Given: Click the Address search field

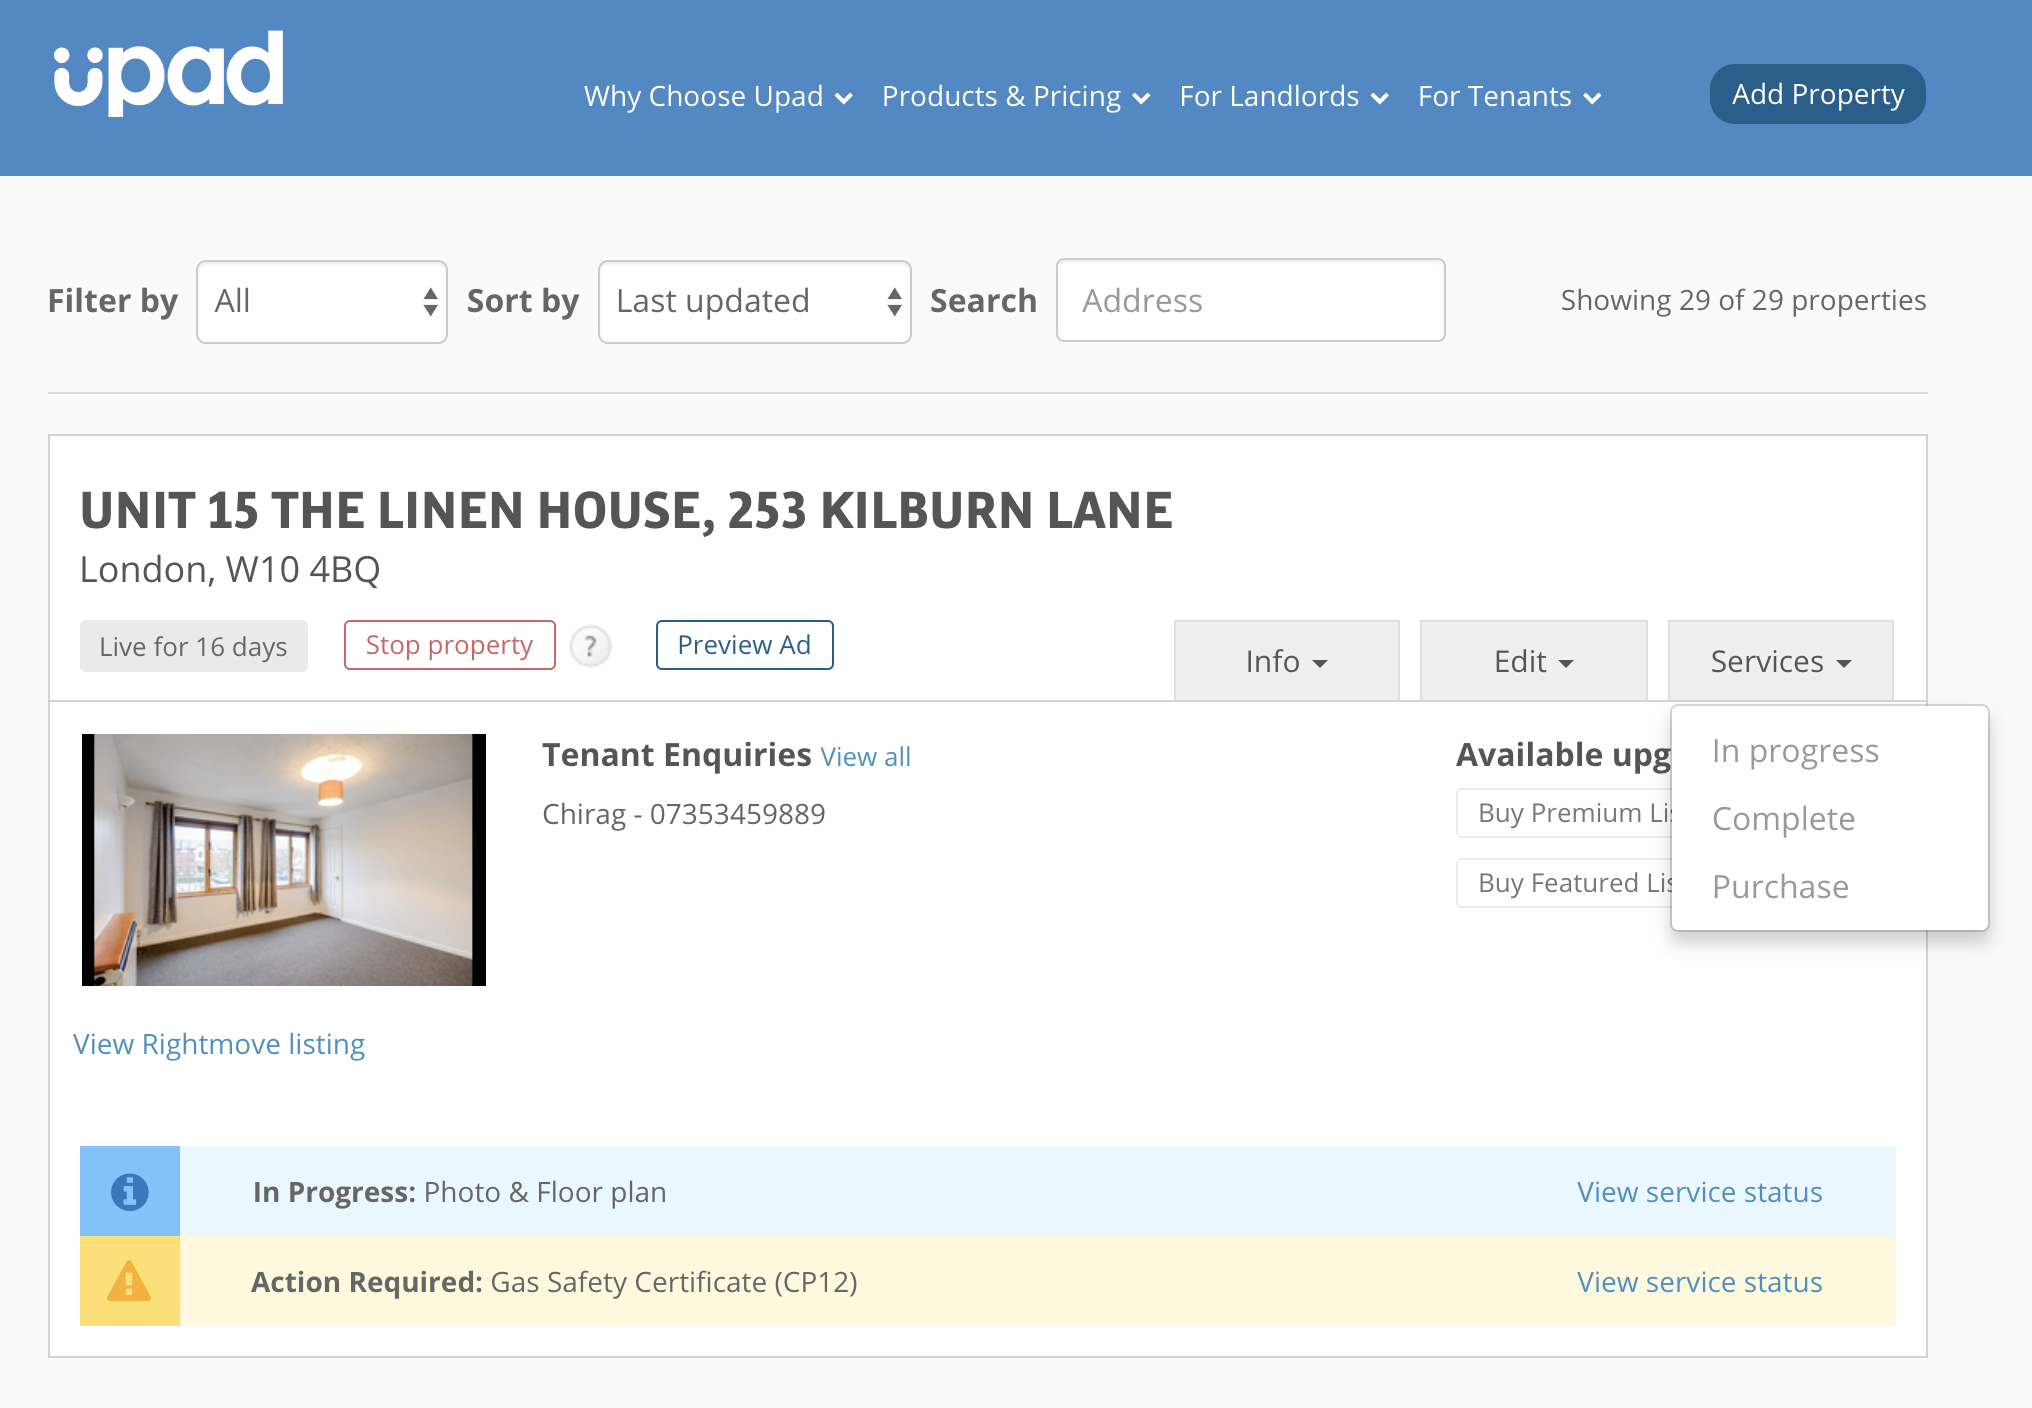Looking at the screenshot, I should [x=1250, y=301].
